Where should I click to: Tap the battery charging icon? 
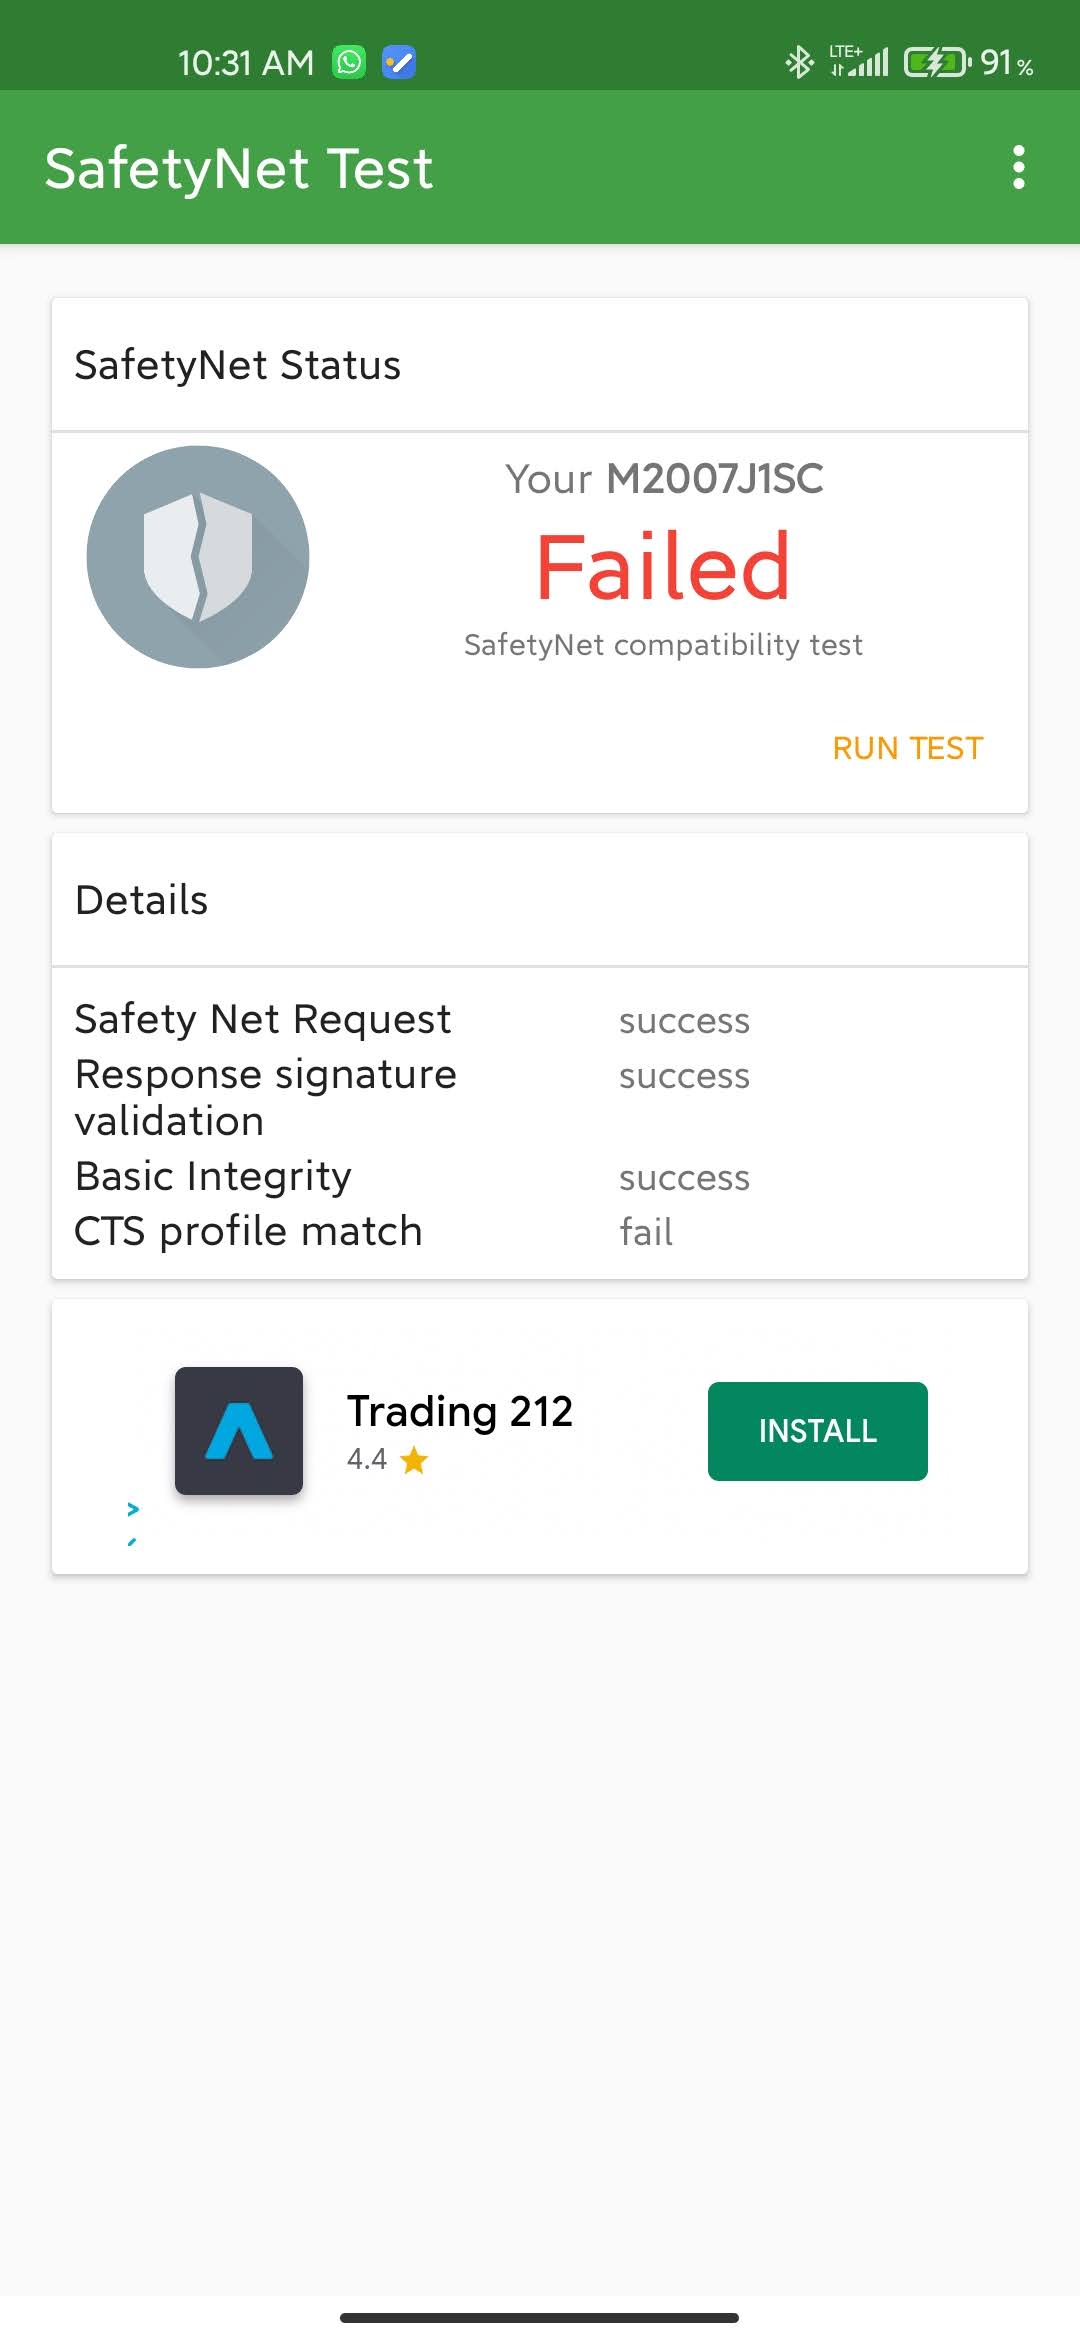pos(937,63)
